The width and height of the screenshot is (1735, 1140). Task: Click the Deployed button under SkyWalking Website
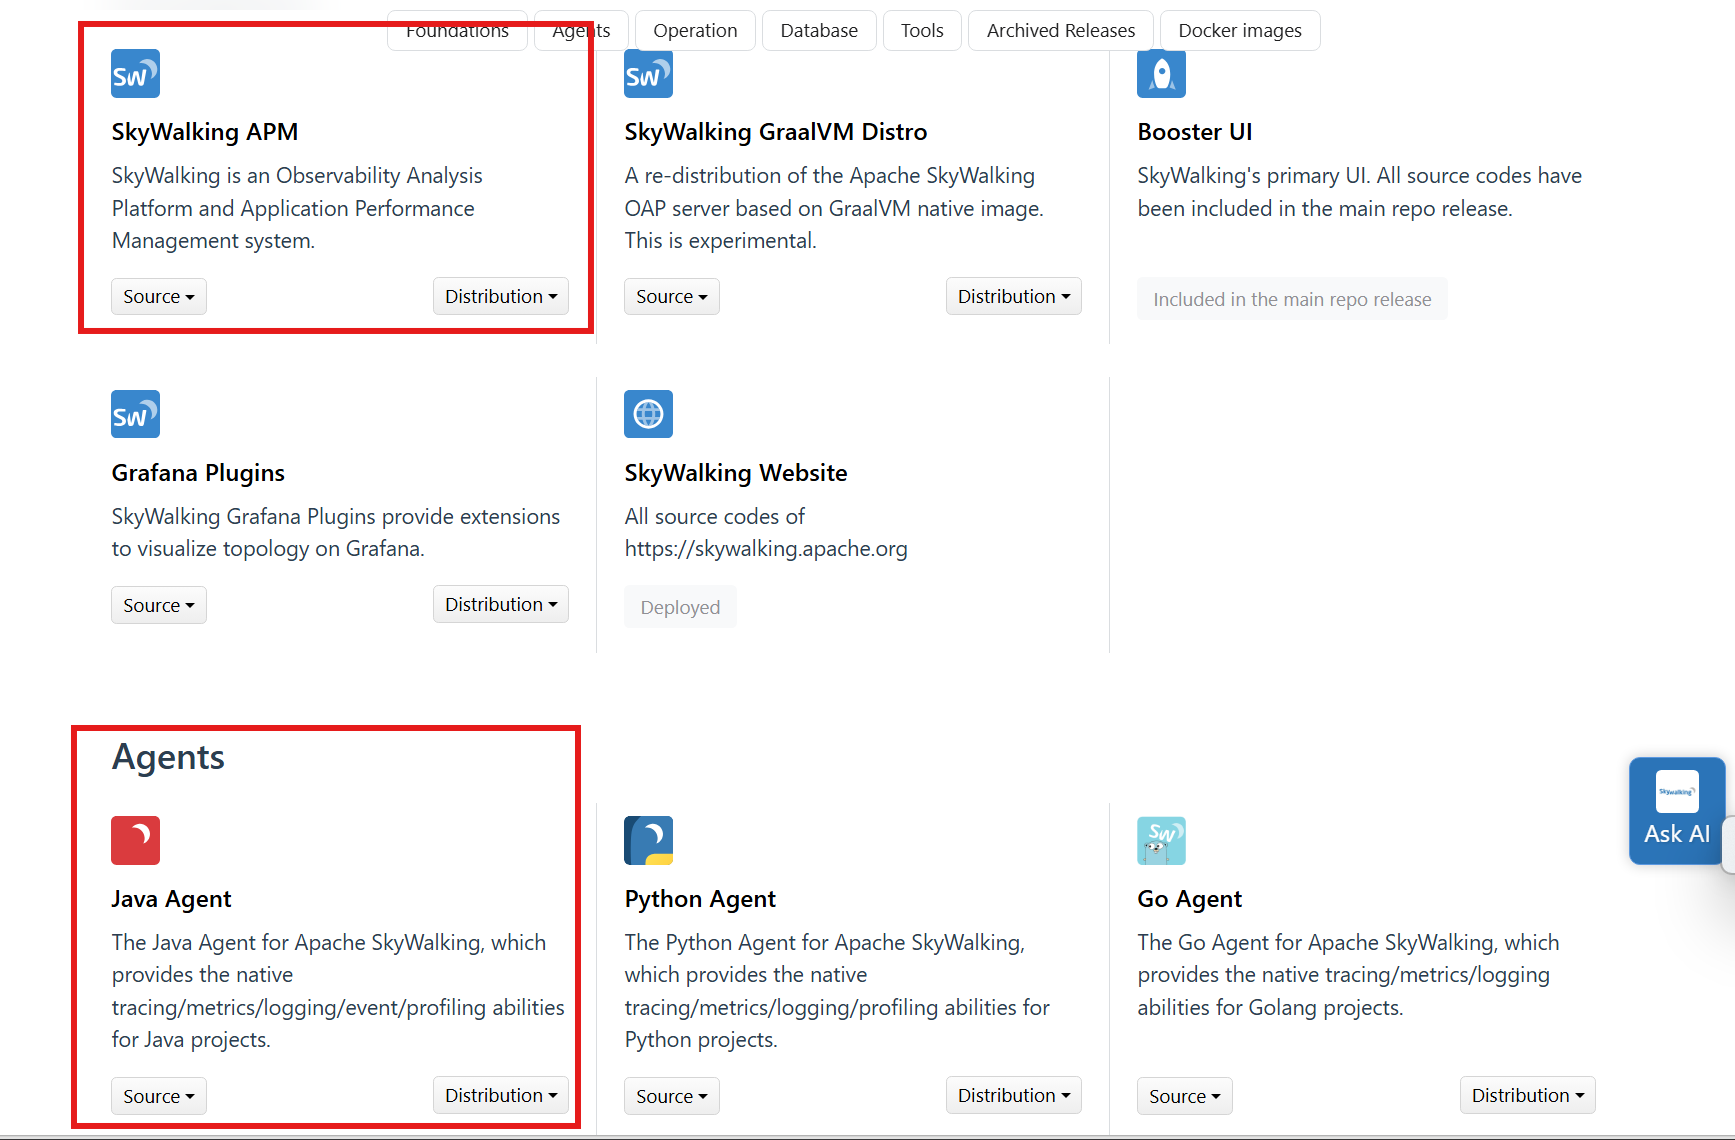(680, 607)
